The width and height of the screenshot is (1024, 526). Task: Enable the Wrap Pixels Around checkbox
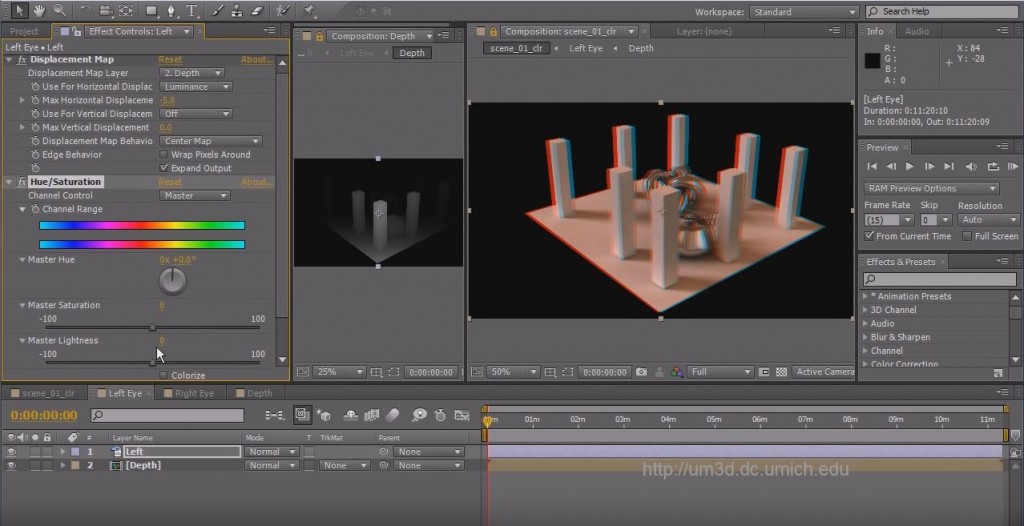coord(164,155)
